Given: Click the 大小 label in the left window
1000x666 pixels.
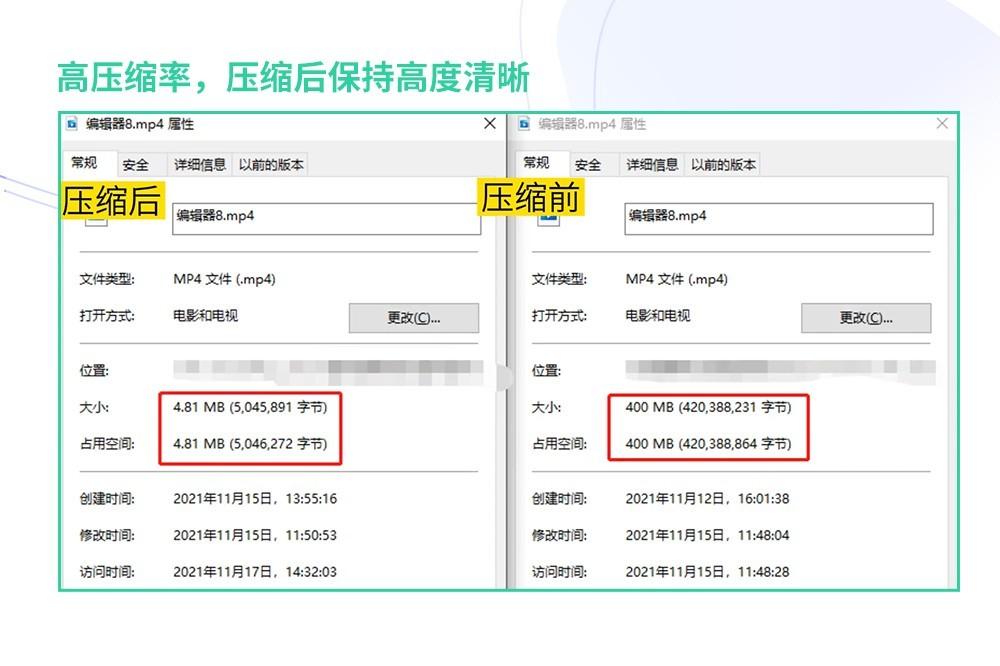Looking at the screenshot, I should tap(94, 407).
